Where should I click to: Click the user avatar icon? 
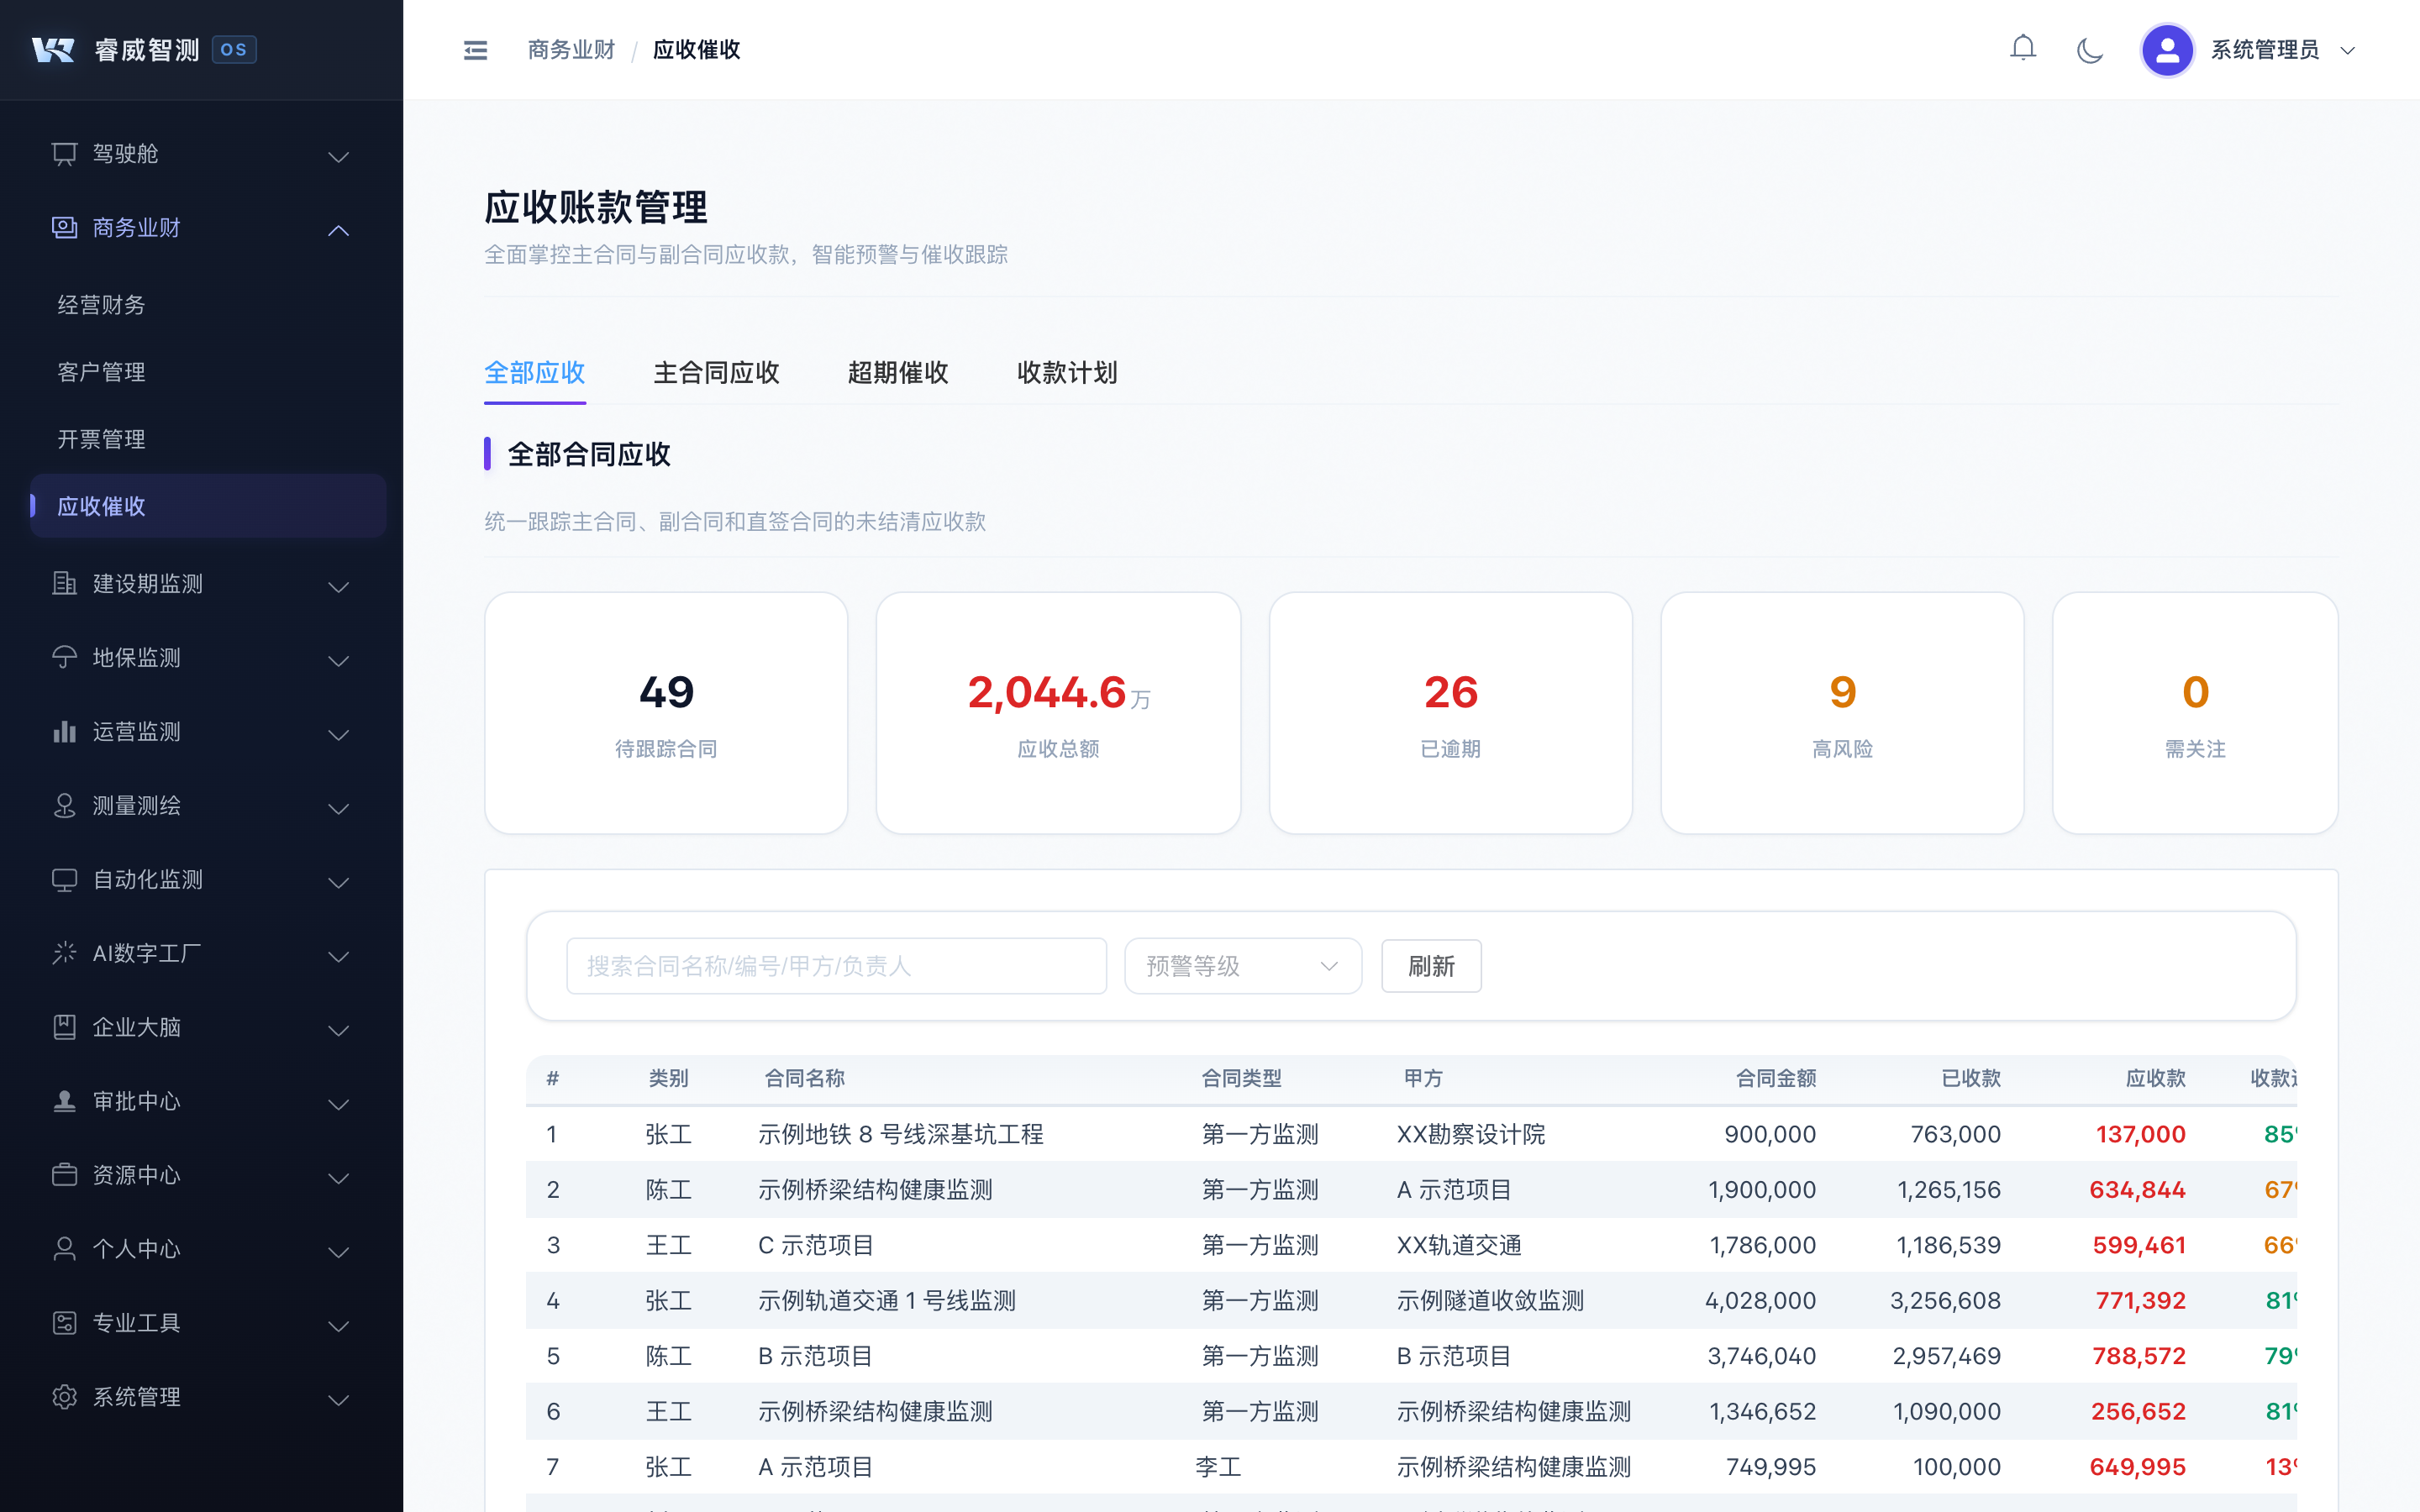pyautogui.click(x=2166, y=50)
